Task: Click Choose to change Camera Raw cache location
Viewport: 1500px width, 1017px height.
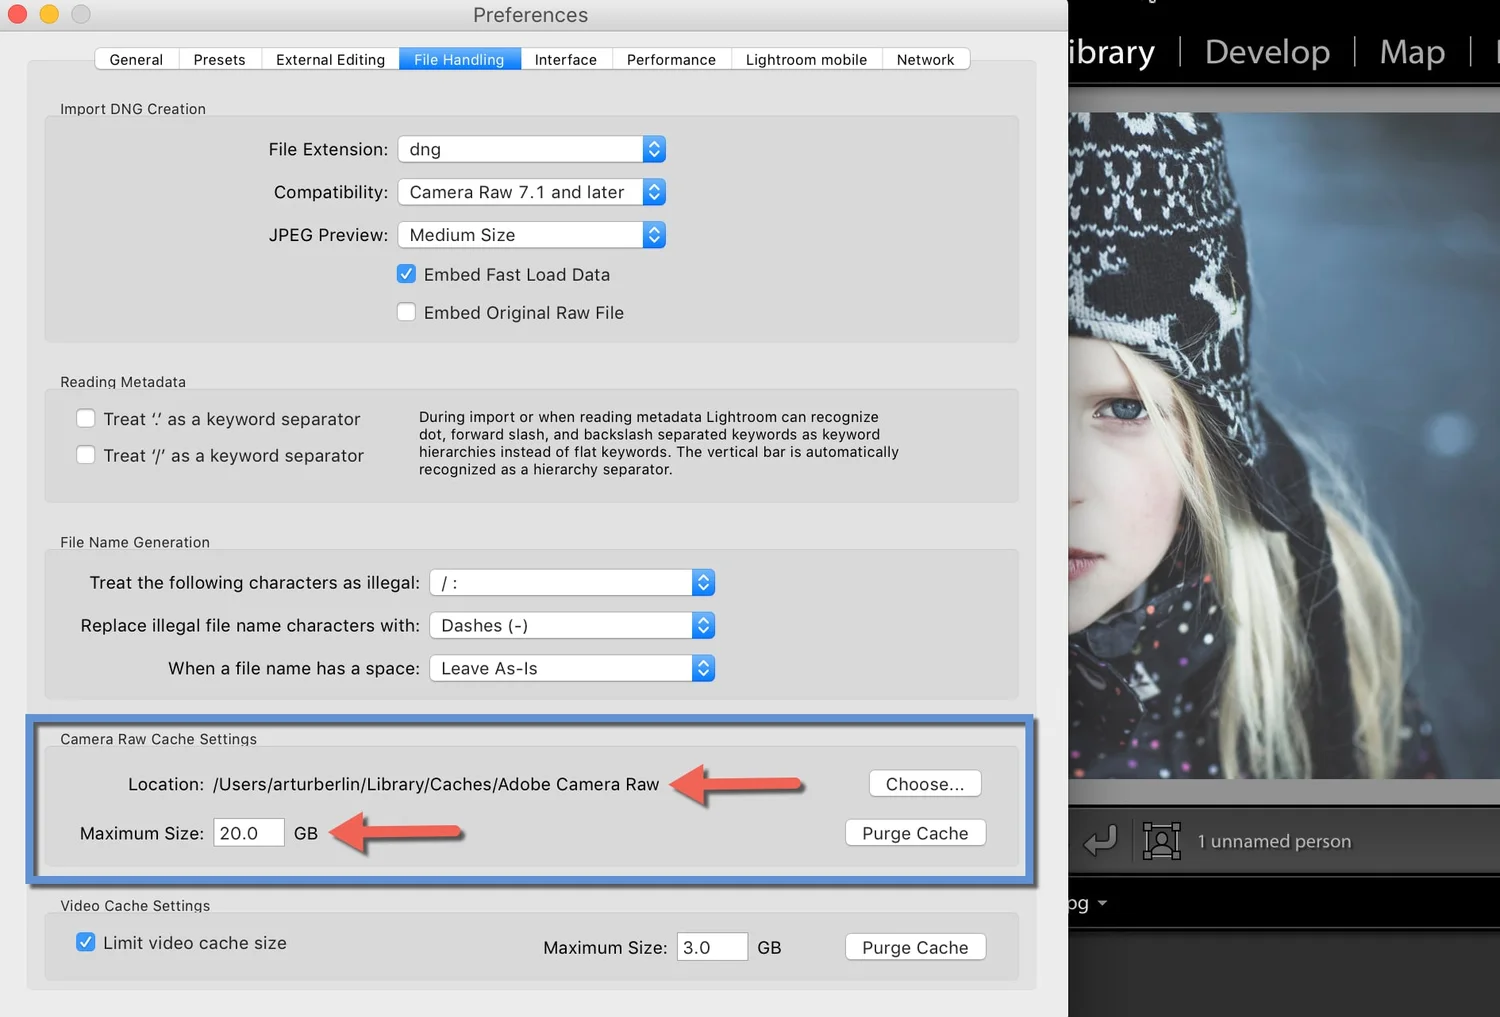Action: pyautogui.click(x=924, y=783)
